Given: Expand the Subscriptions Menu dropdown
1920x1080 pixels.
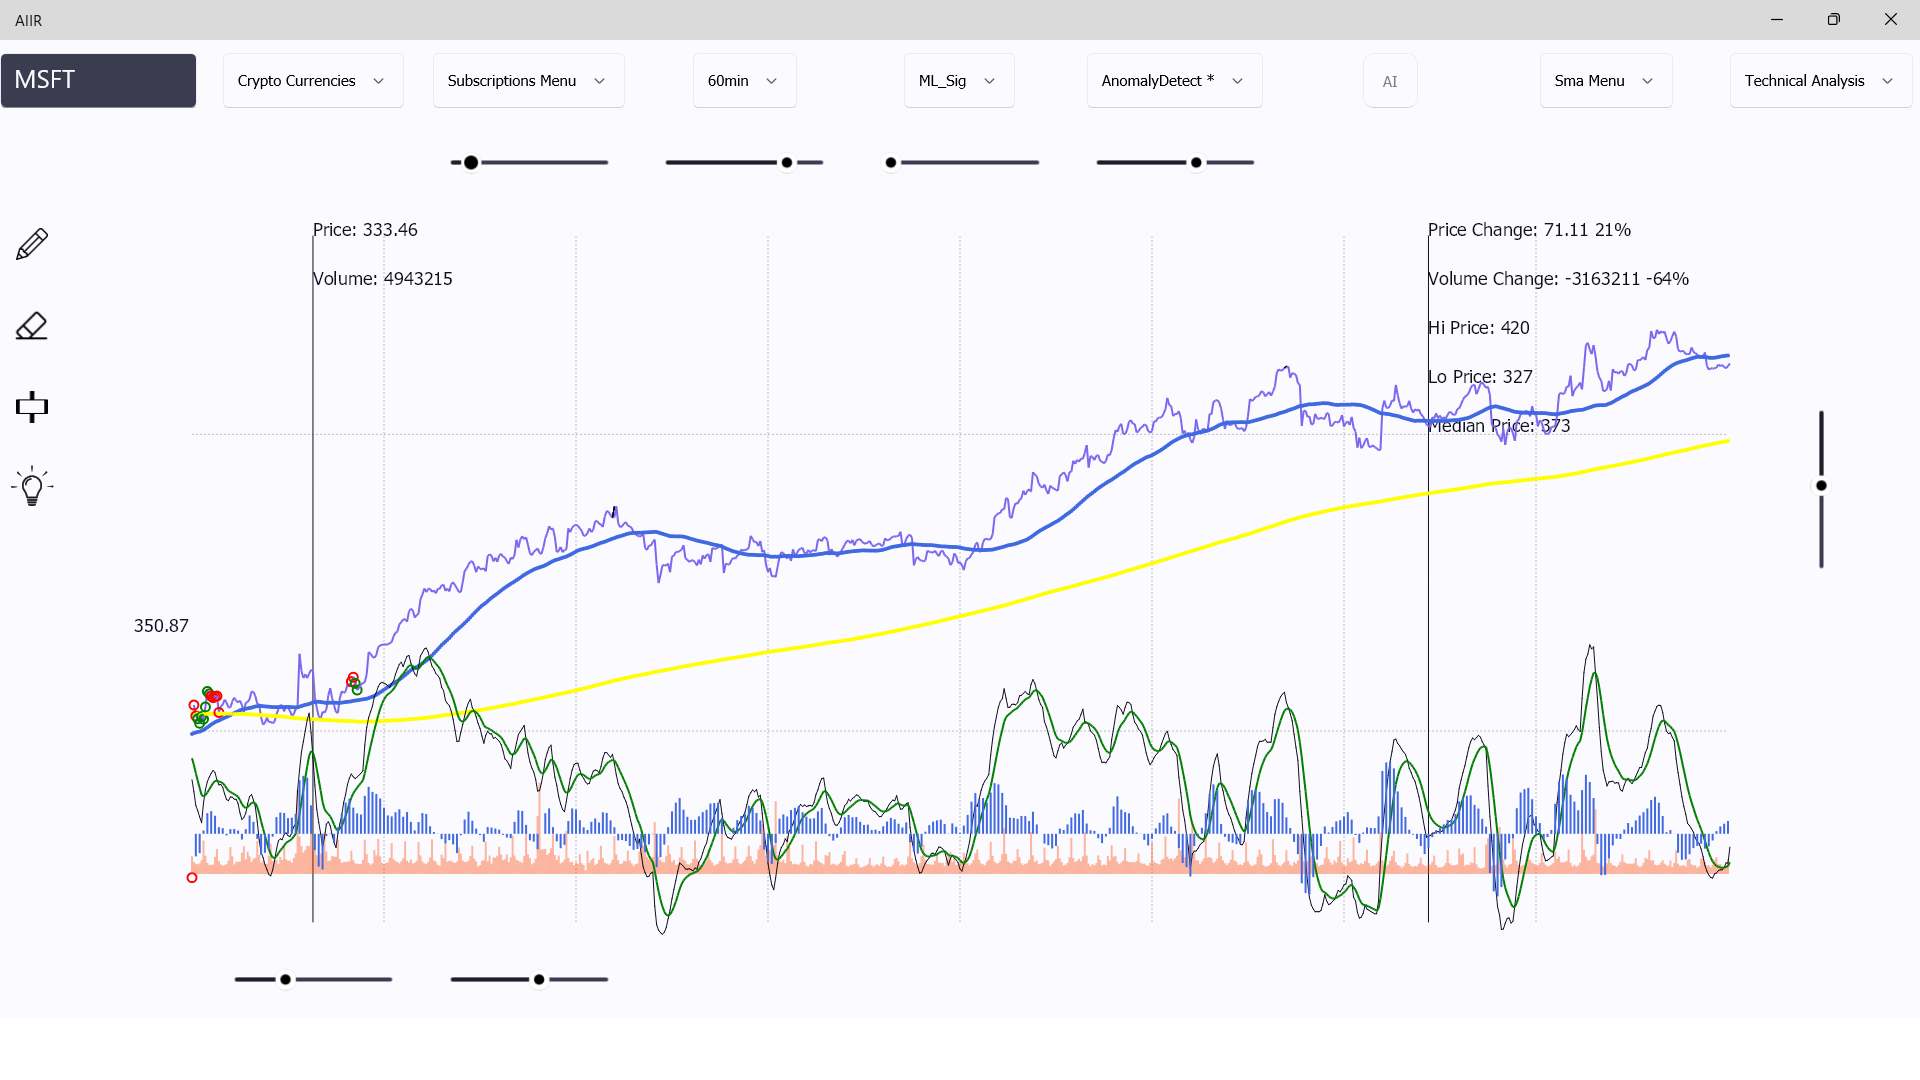Looking at the screenshot, I should click(528, 81).
